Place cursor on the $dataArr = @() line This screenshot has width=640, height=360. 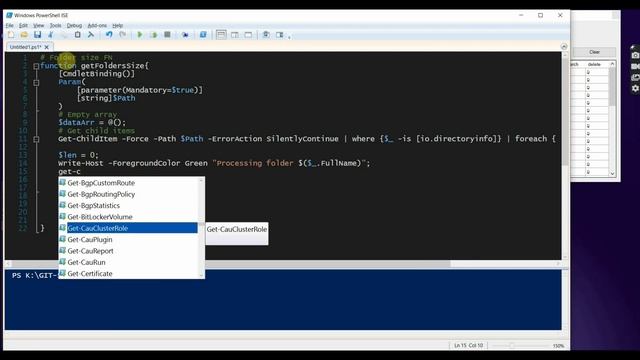tap(92, 122)
